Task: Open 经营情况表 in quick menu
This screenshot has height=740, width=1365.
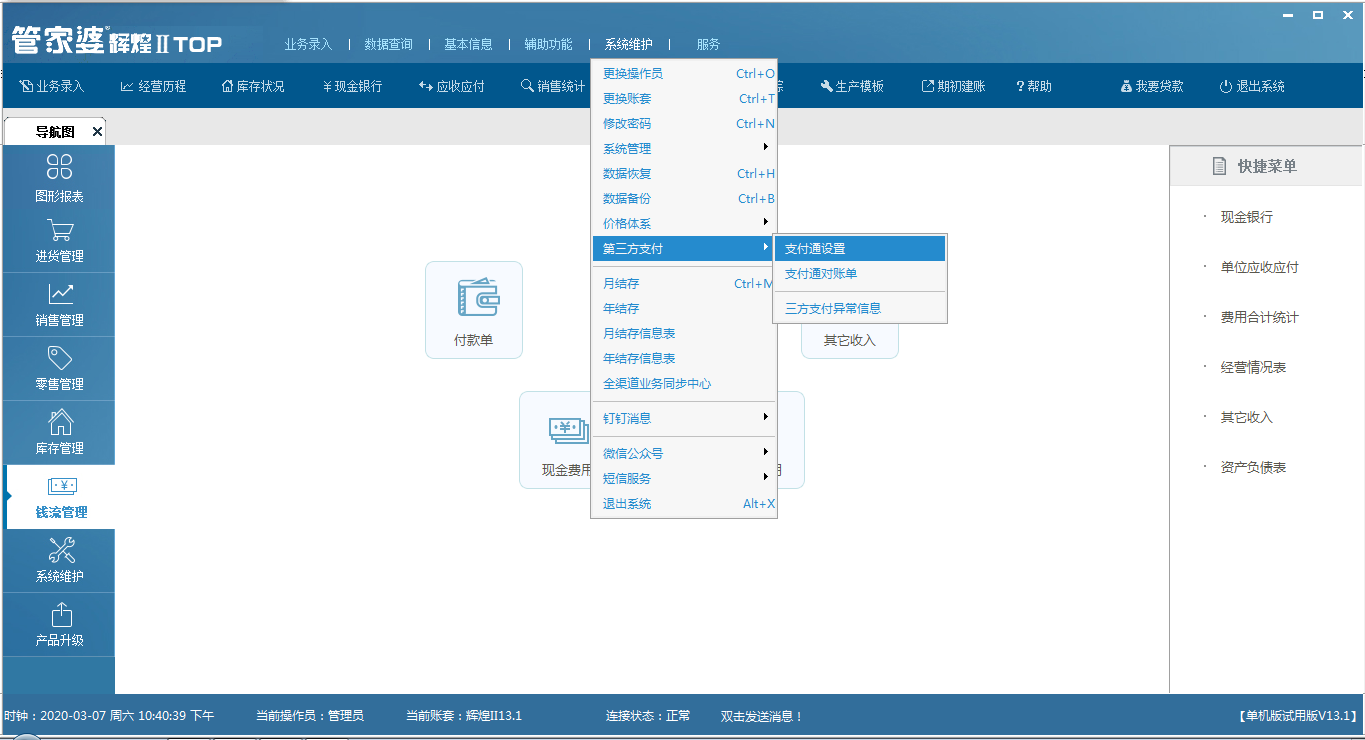Action: coord(1253,367)
